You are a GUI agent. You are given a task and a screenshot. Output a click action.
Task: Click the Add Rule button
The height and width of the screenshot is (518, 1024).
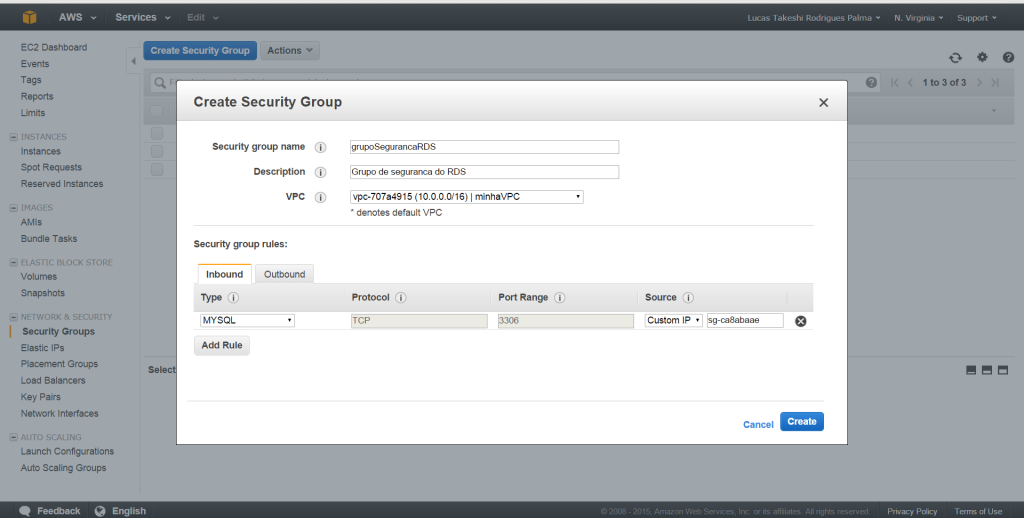(221, 345)
